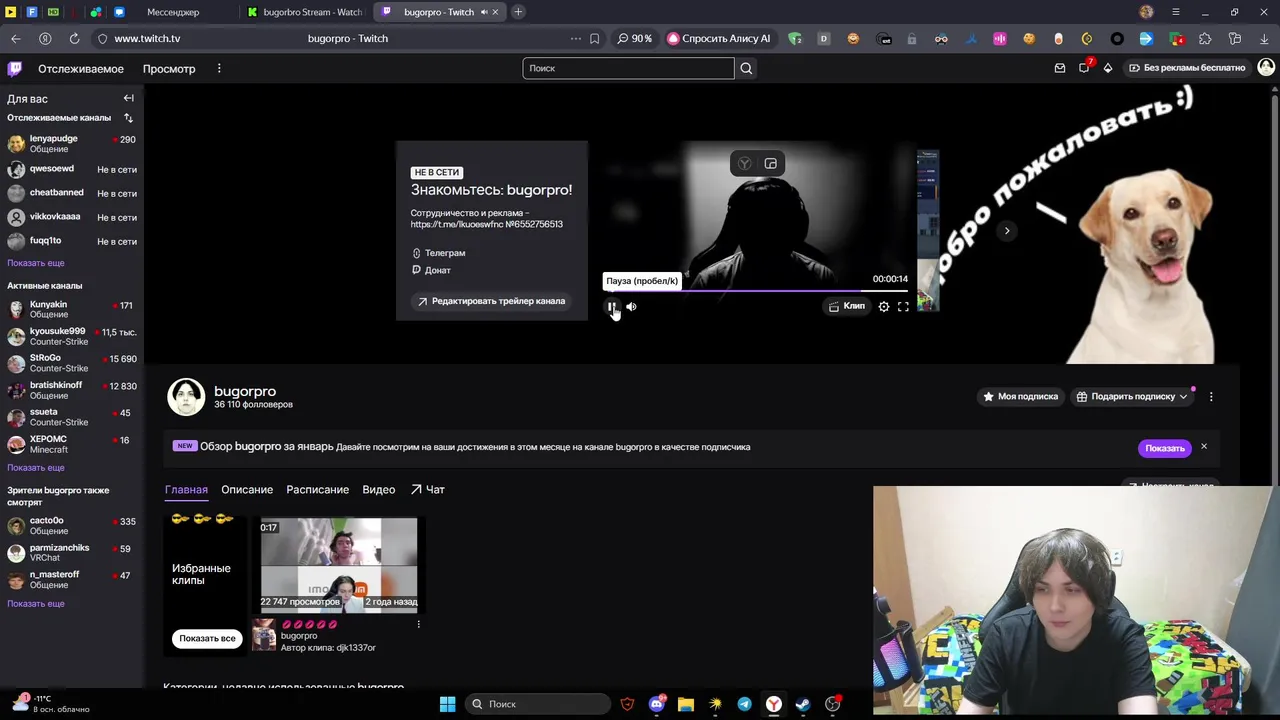Viewport: 1280px width, 720px height.
Task: Open StRoGo channel in sidebar
Action: (x=72, y=363)
